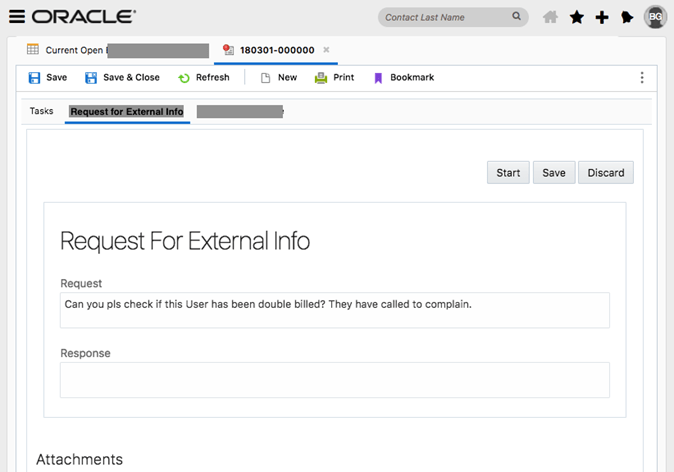The width and height of the screenshot is (674, 472).
Task: Switch to the Tasks tab
Action: click(x=41, y=111)
